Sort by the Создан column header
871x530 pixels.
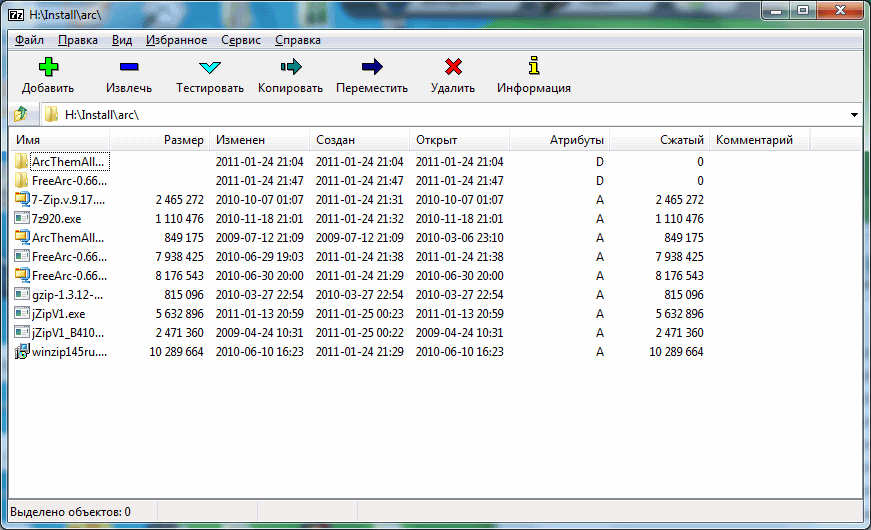(x=359, y=140)
